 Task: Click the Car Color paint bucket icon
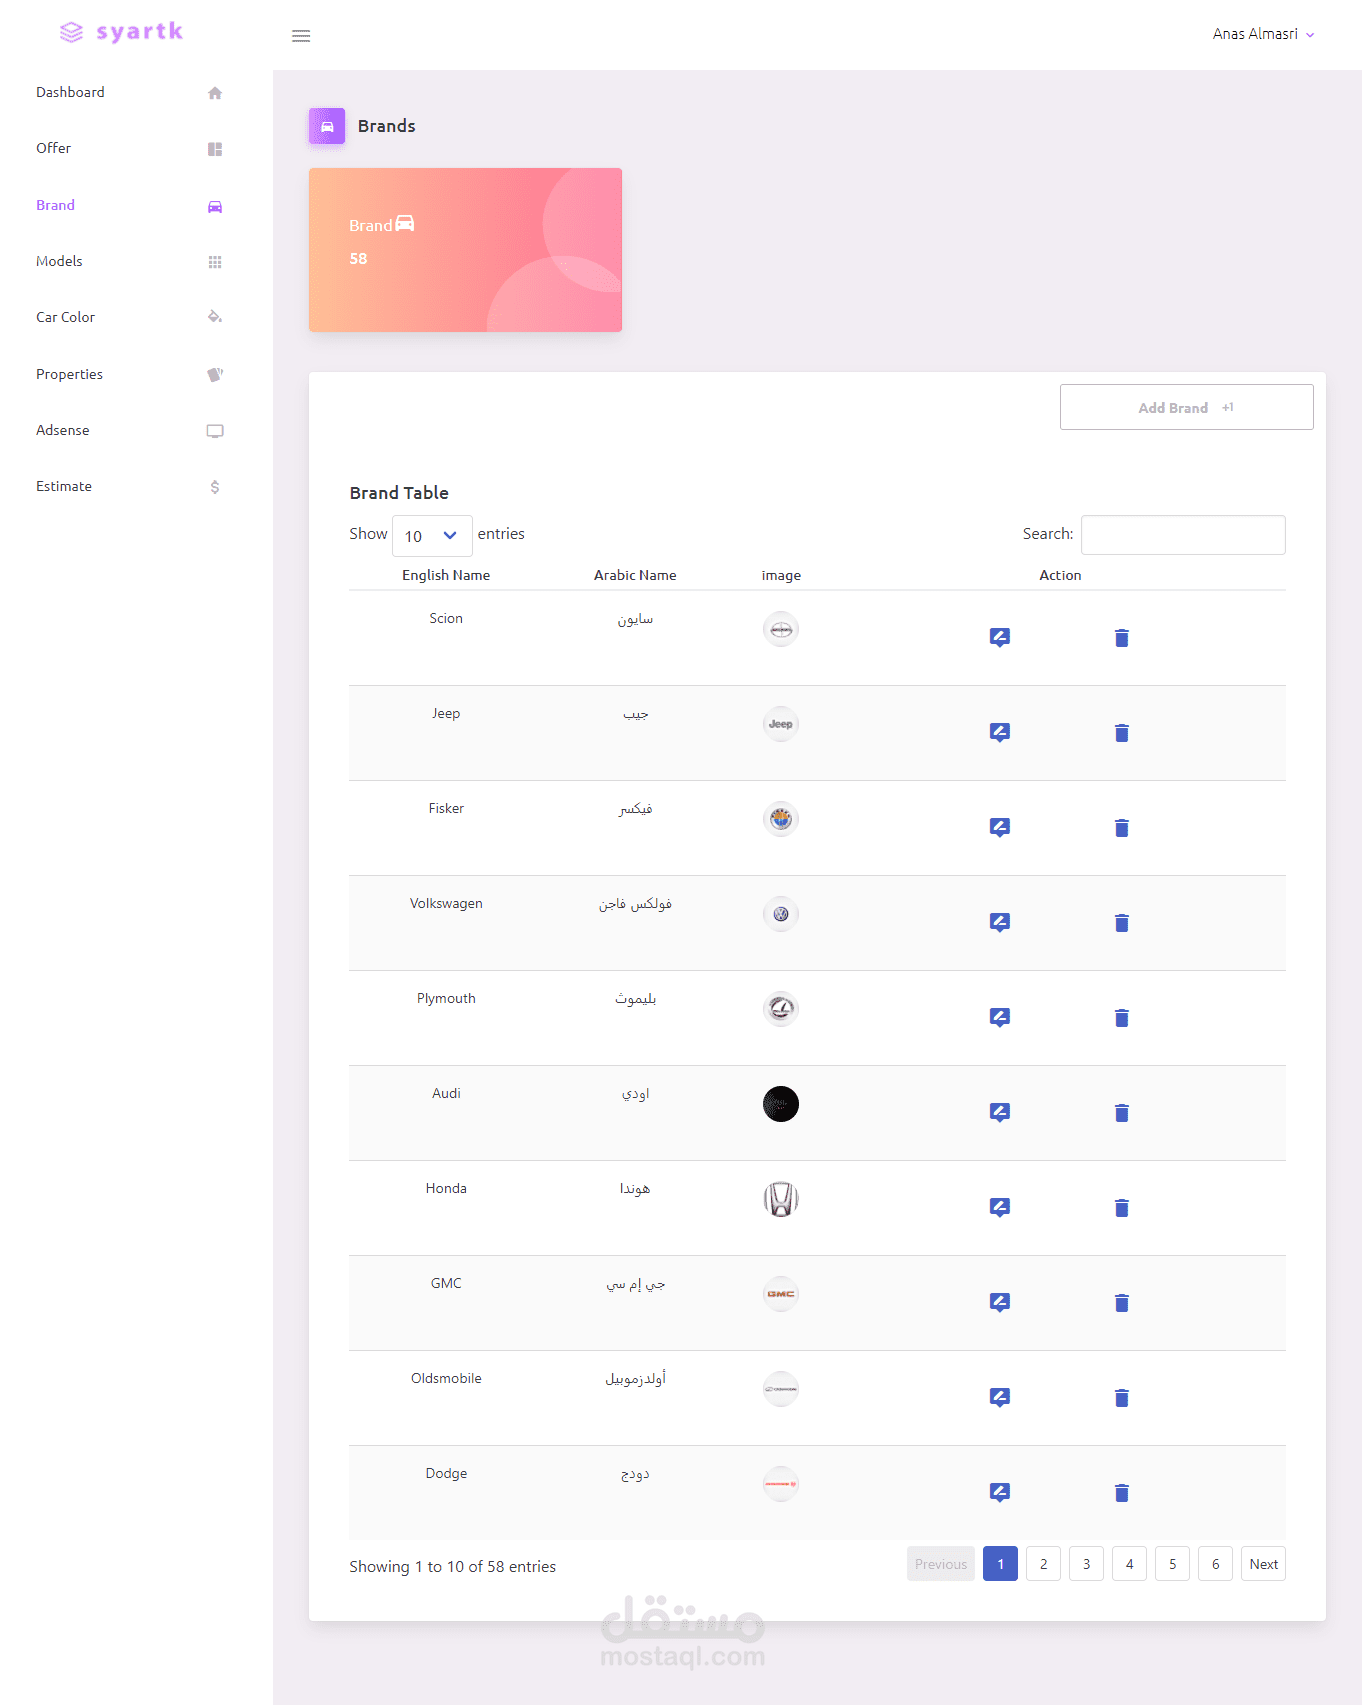tap(215, 317)
